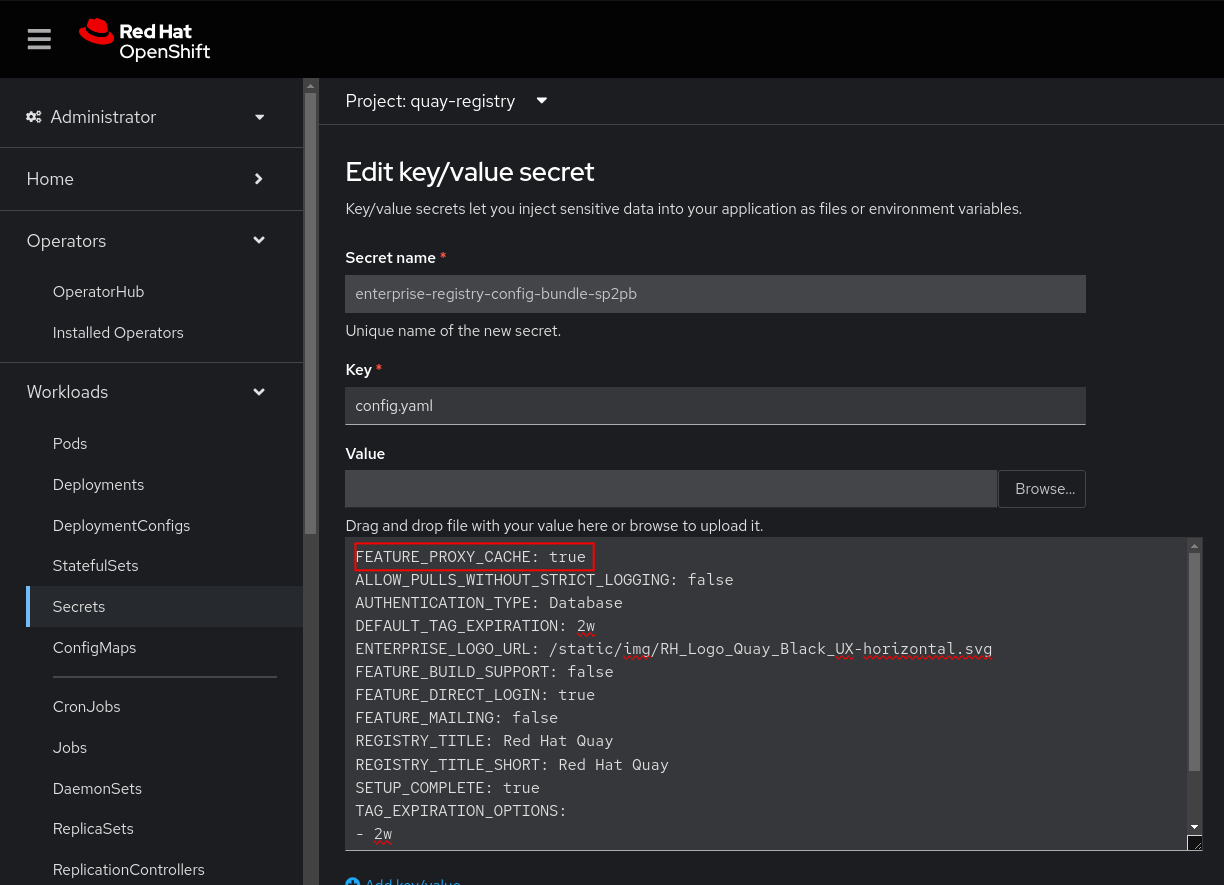1224x885 pixels.
Task: Navigate to Pods in Workloads
Action: pos(70,444)
